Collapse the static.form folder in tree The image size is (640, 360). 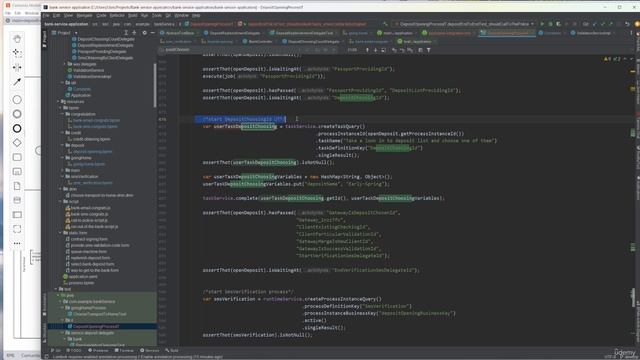[x=60, y=233]
